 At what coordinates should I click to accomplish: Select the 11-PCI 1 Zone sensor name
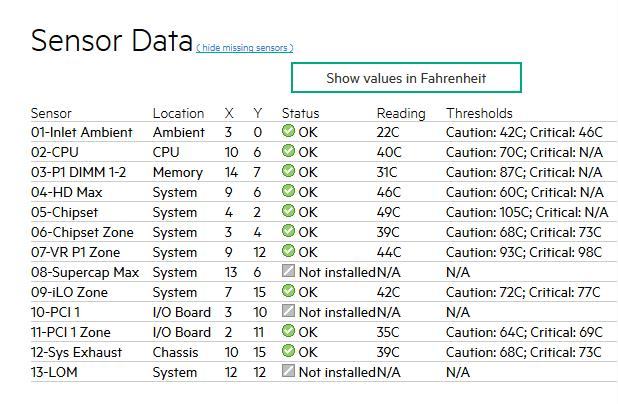(x=70, y=332)
